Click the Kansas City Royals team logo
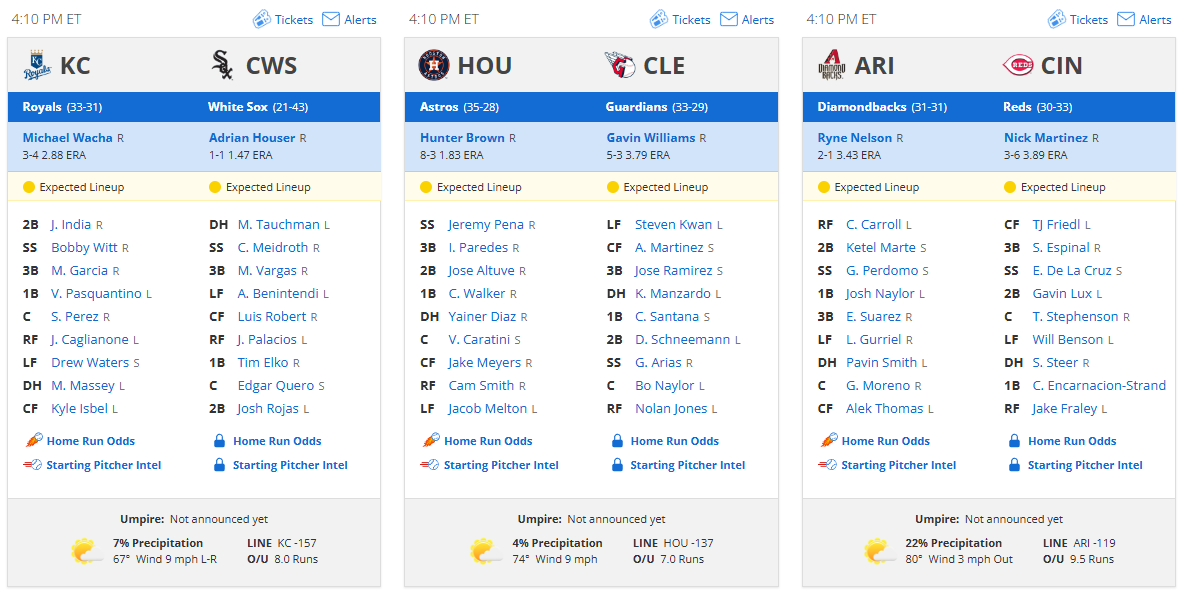Screen dimensions: 1187x596 37,65
